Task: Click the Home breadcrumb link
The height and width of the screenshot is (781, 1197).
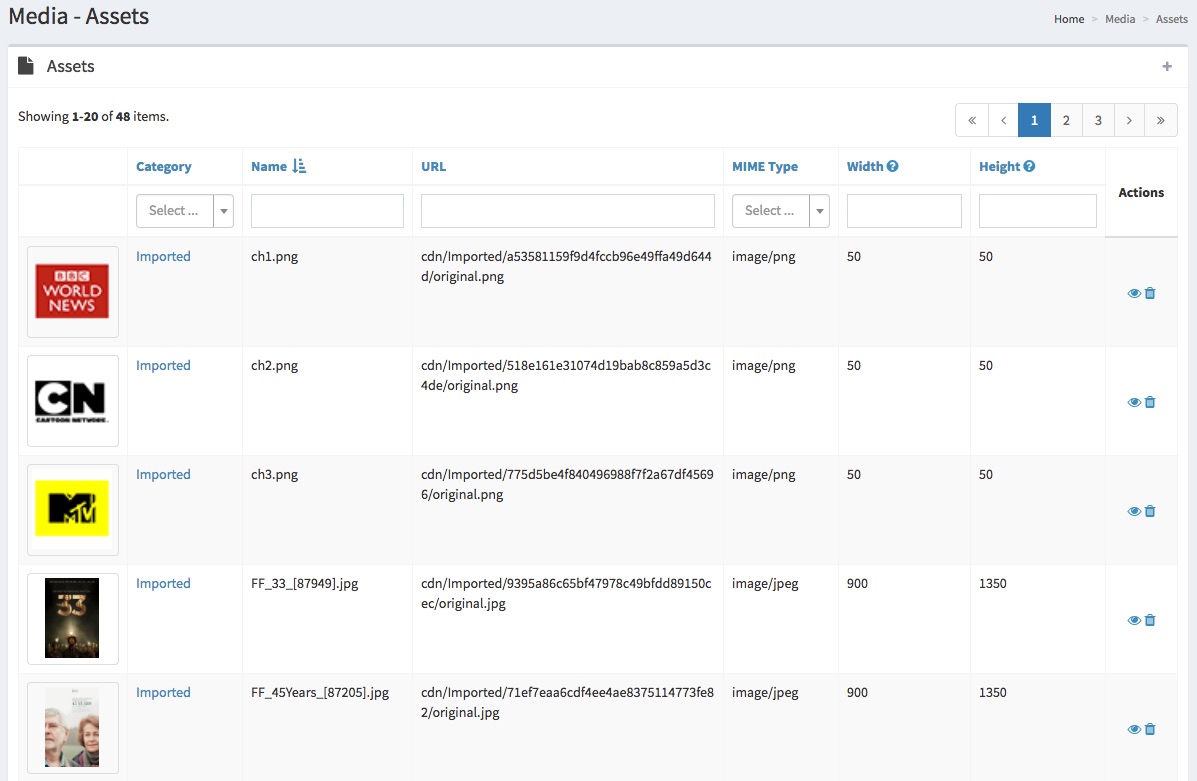Action: coord(1069,19)
